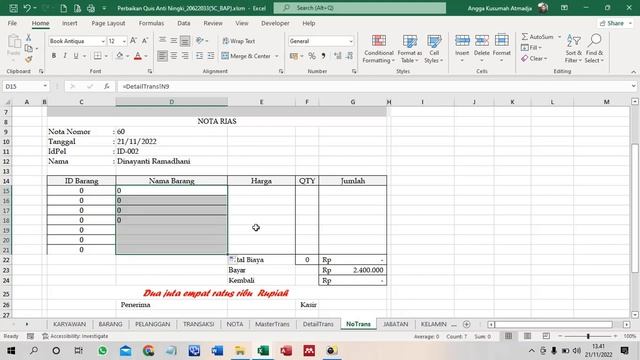Click the Insert Function fx button
Image resolution: width=640 pixels, height=360 pixels.
point(107,87)
